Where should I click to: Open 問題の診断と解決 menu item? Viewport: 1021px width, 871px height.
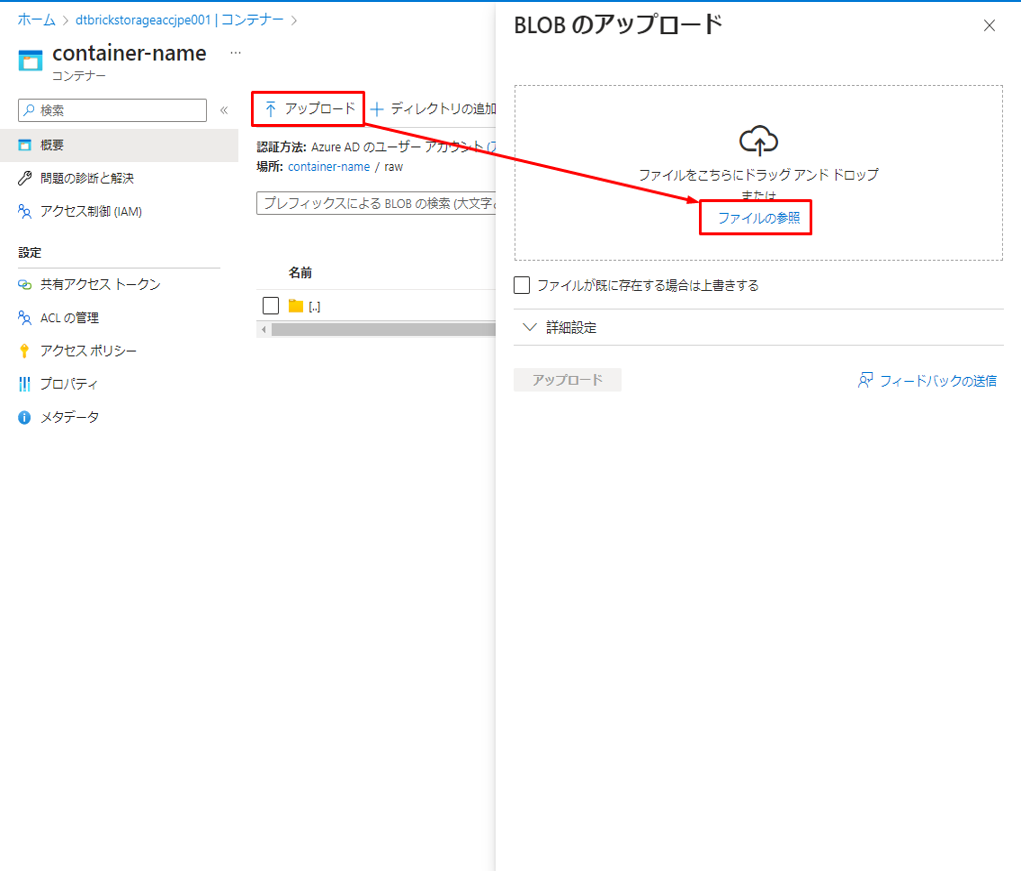point(86,178)
